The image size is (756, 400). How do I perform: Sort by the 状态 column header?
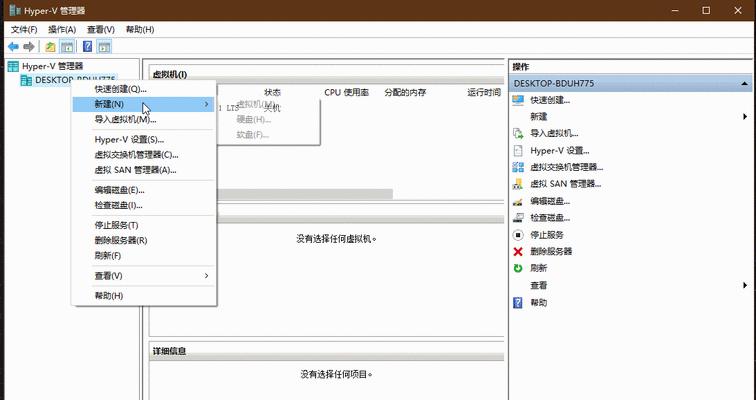[x=272, y=92]
